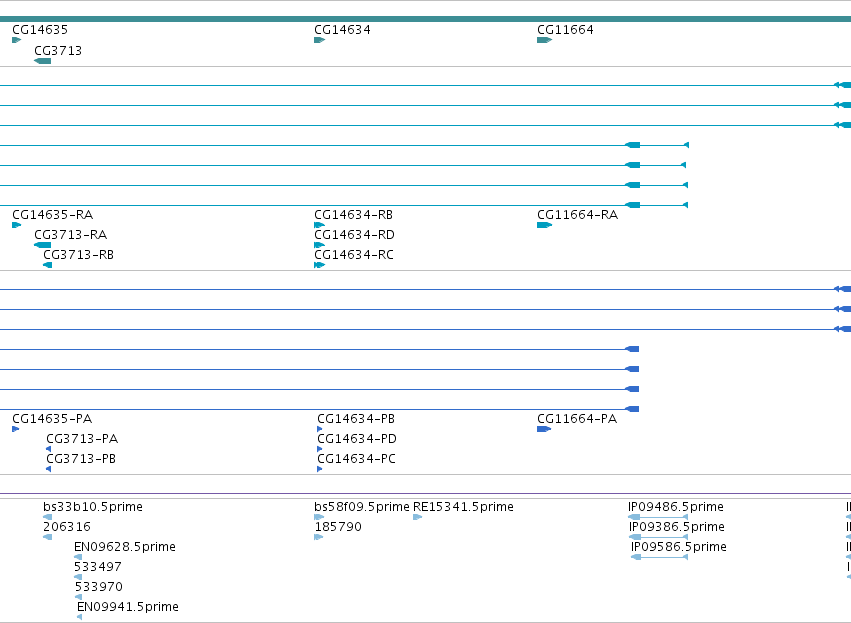Select the CG14634-PB protein glyph
The height and width of the screenshot is (623, 851).
[x=320, y=429]
